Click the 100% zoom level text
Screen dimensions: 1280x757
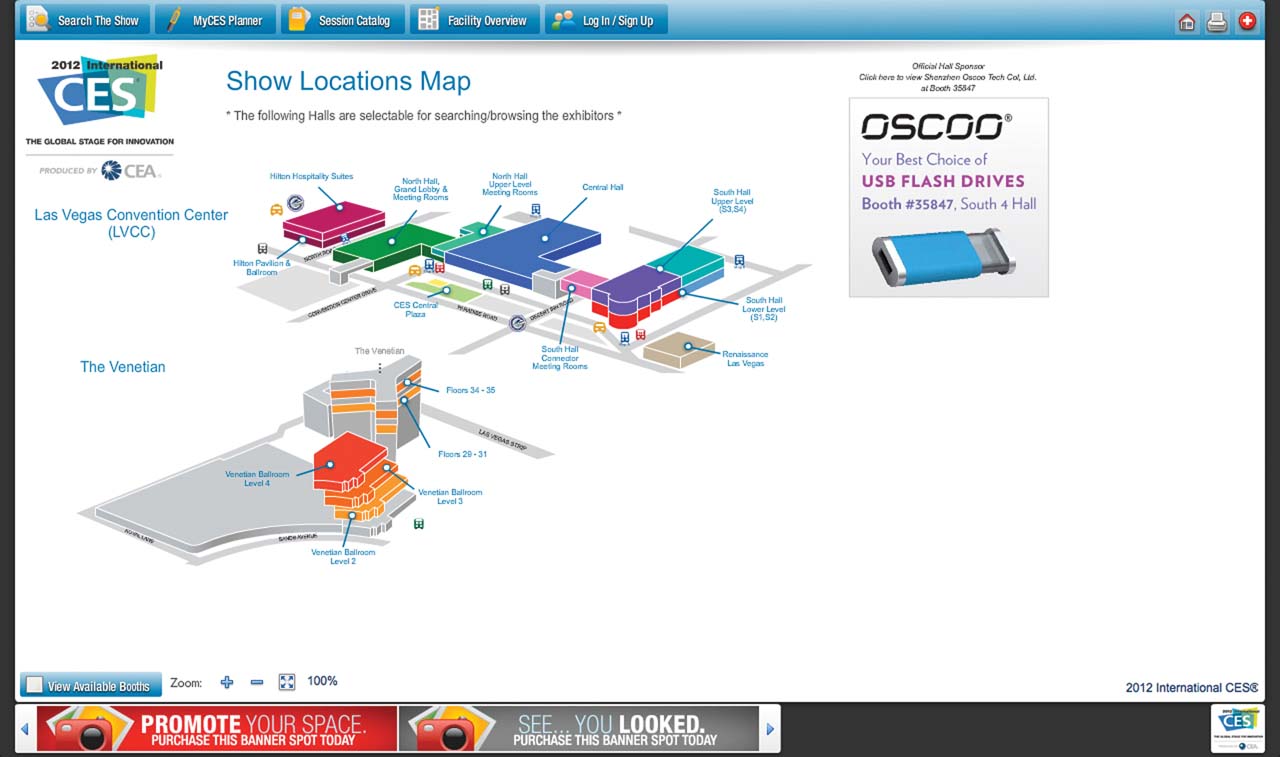pos(322,681)
